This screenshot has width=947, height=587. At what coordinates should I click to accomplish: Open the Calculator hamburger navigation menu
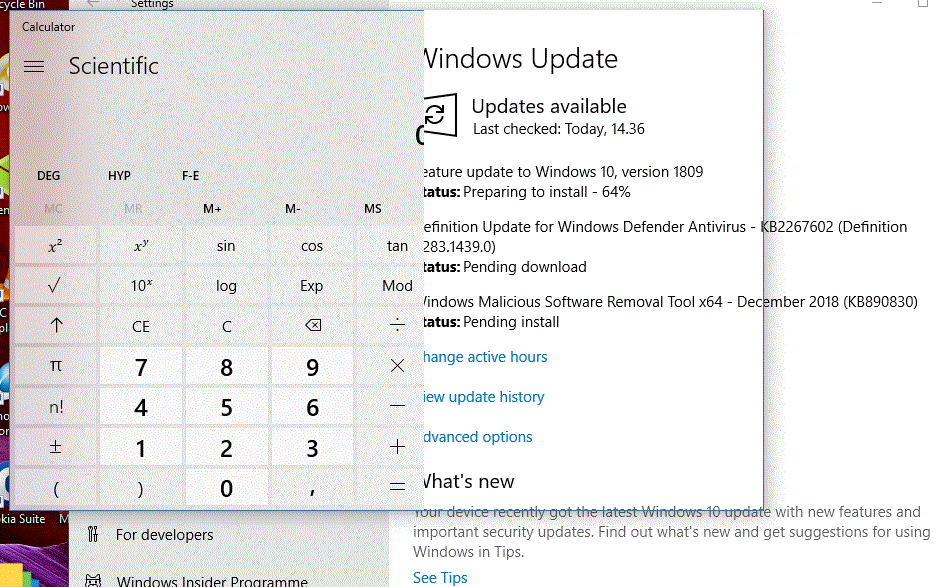(34, 66)
